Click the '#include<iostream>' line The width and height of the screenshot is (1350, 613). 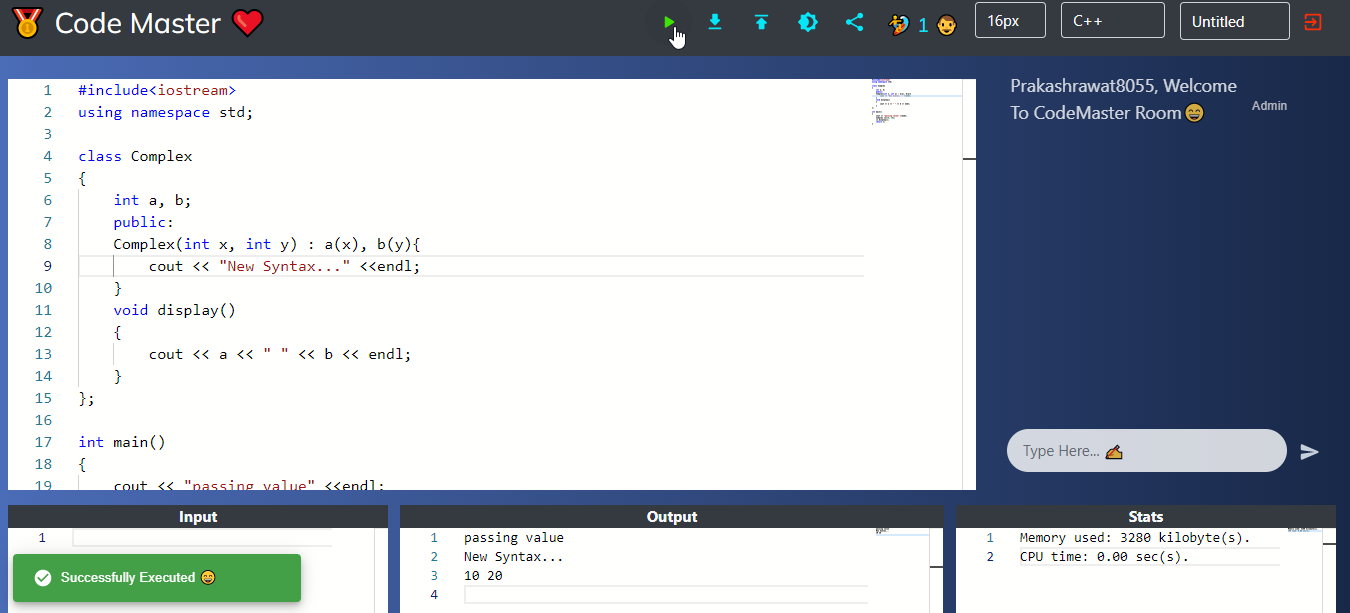click(158, 90)
